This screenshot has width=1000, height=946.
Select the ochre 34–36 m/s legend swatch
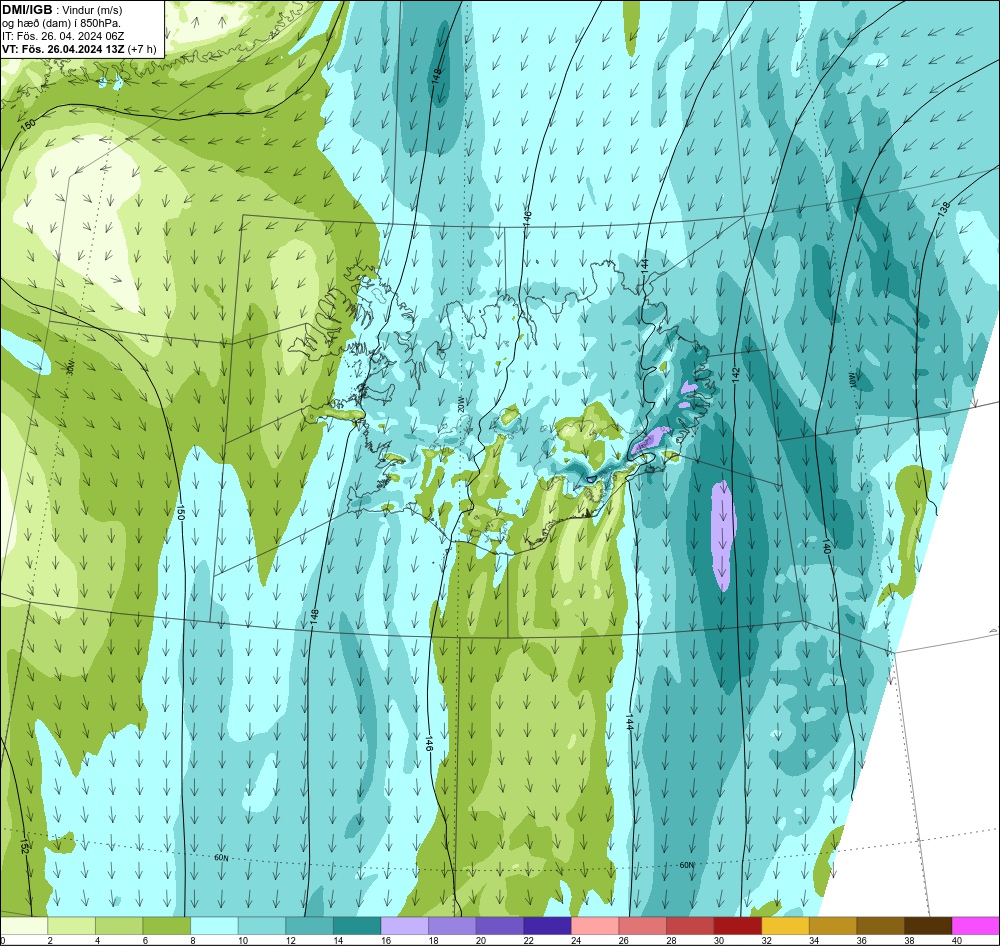coord(832,926)
